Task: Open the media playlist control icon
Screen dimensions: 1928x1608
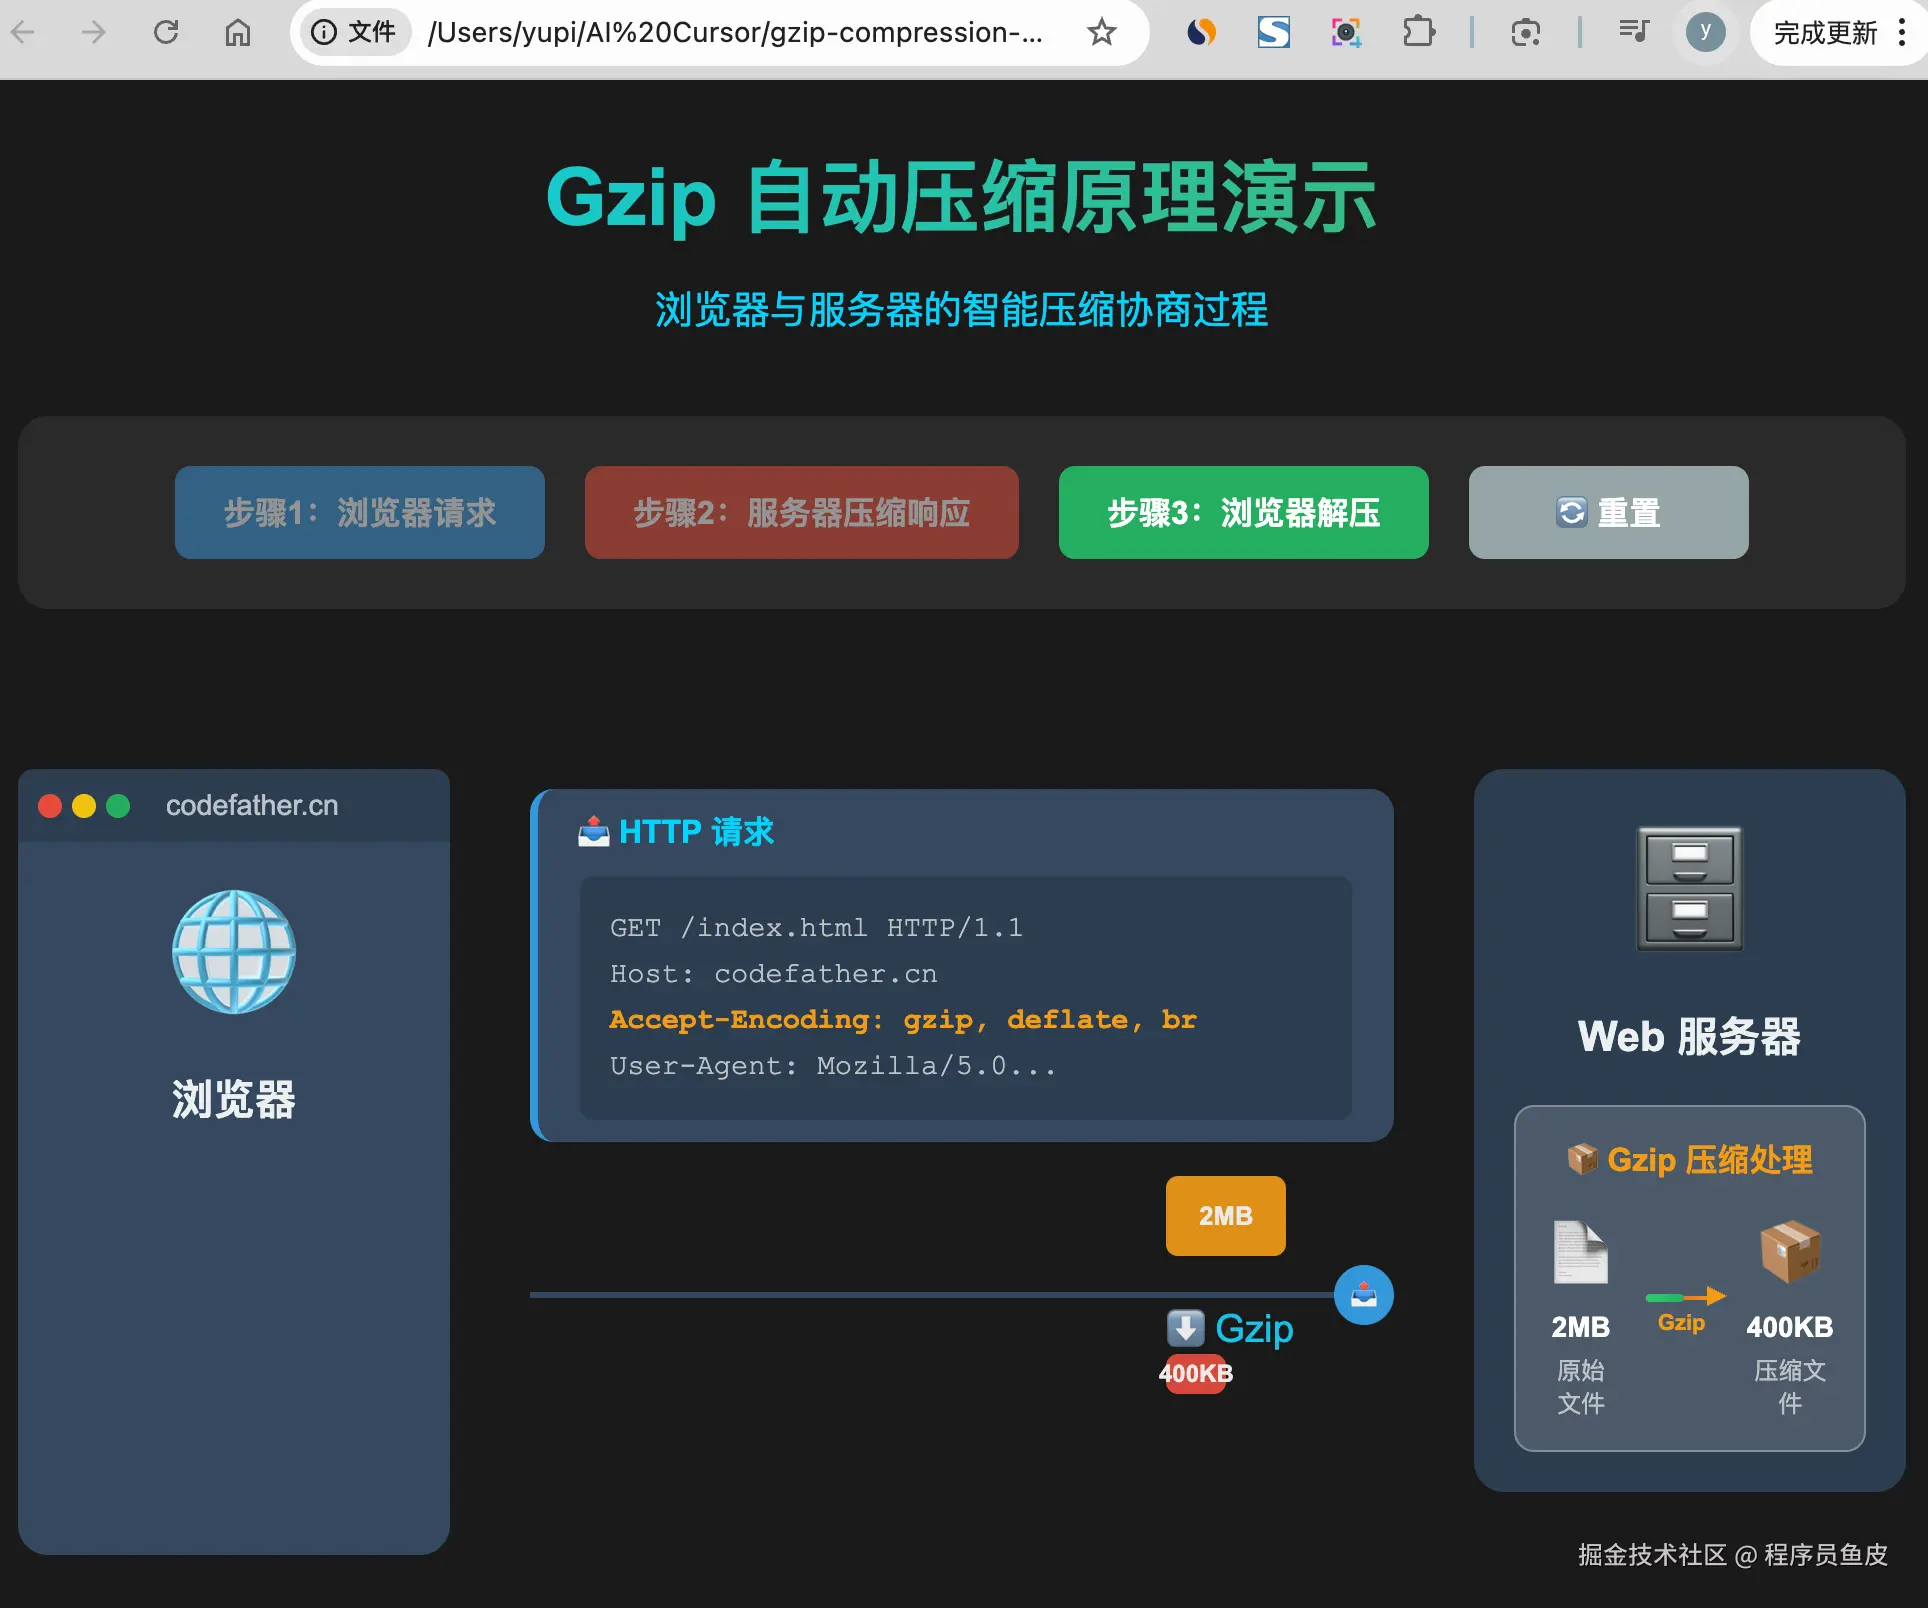Action: [1633, 33]
